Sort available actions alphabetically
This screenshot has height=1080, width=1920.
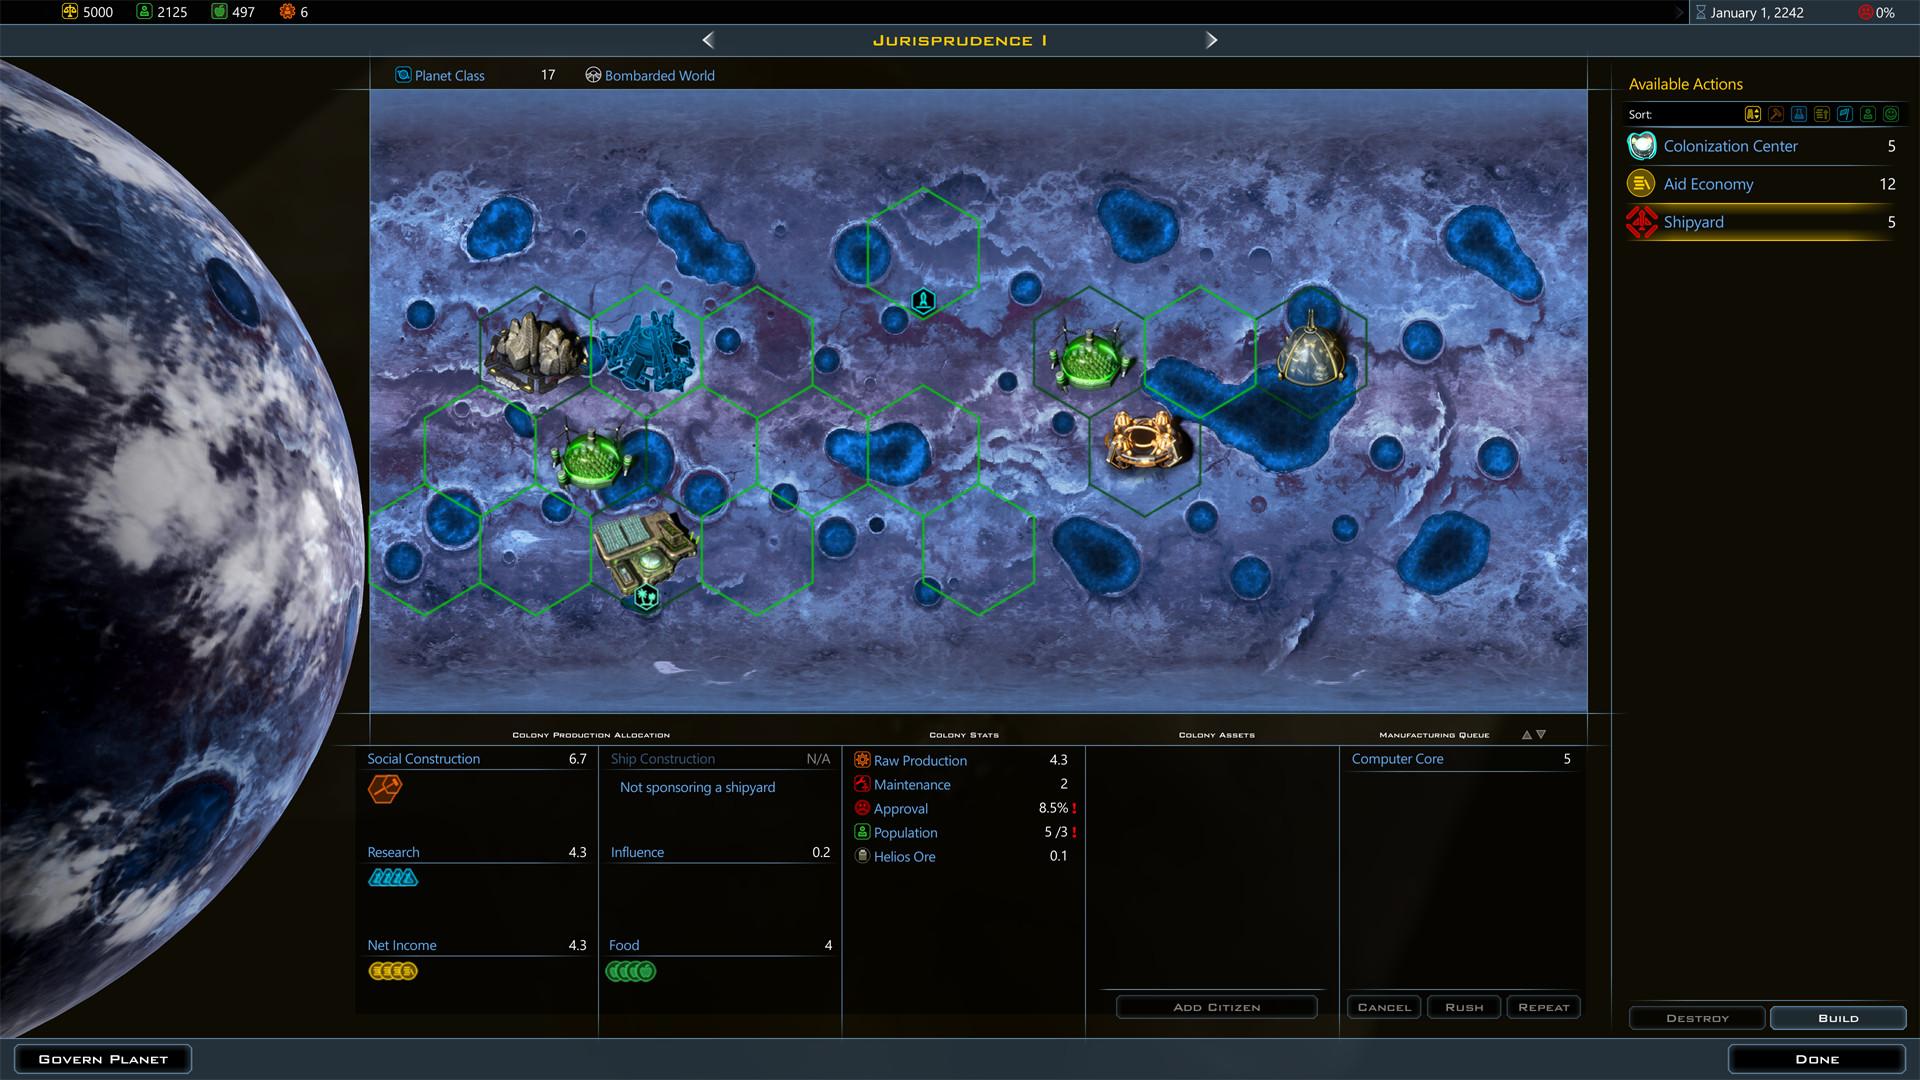click(1753, 114)
